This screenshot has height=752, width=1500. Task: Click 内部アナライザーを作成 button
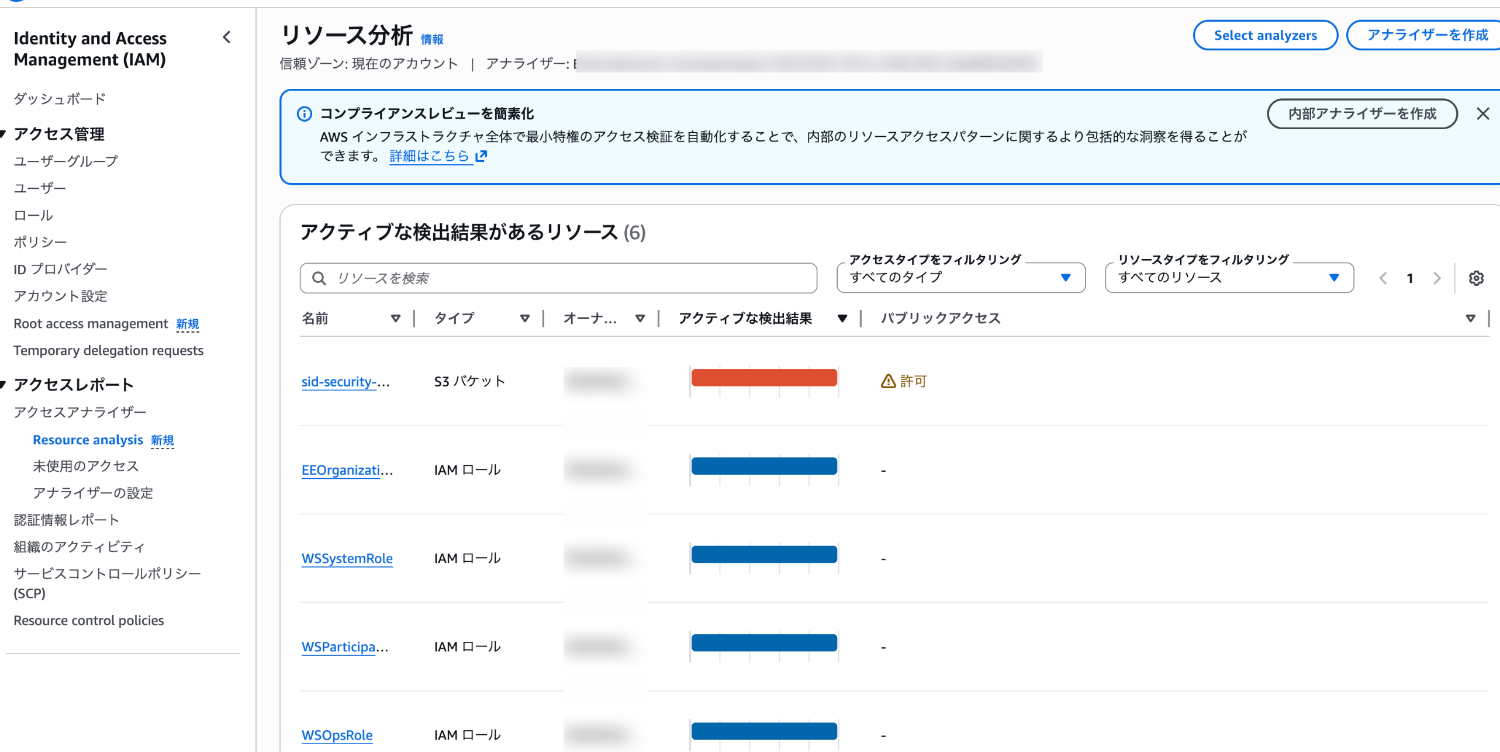1362,114
